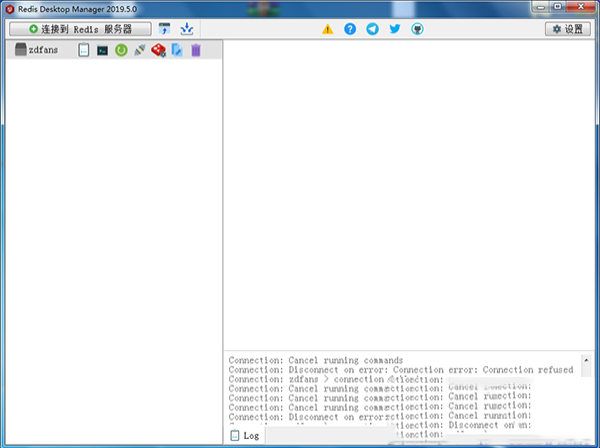
Task: Open the Twitter bird icon
Action: point(395,29)
